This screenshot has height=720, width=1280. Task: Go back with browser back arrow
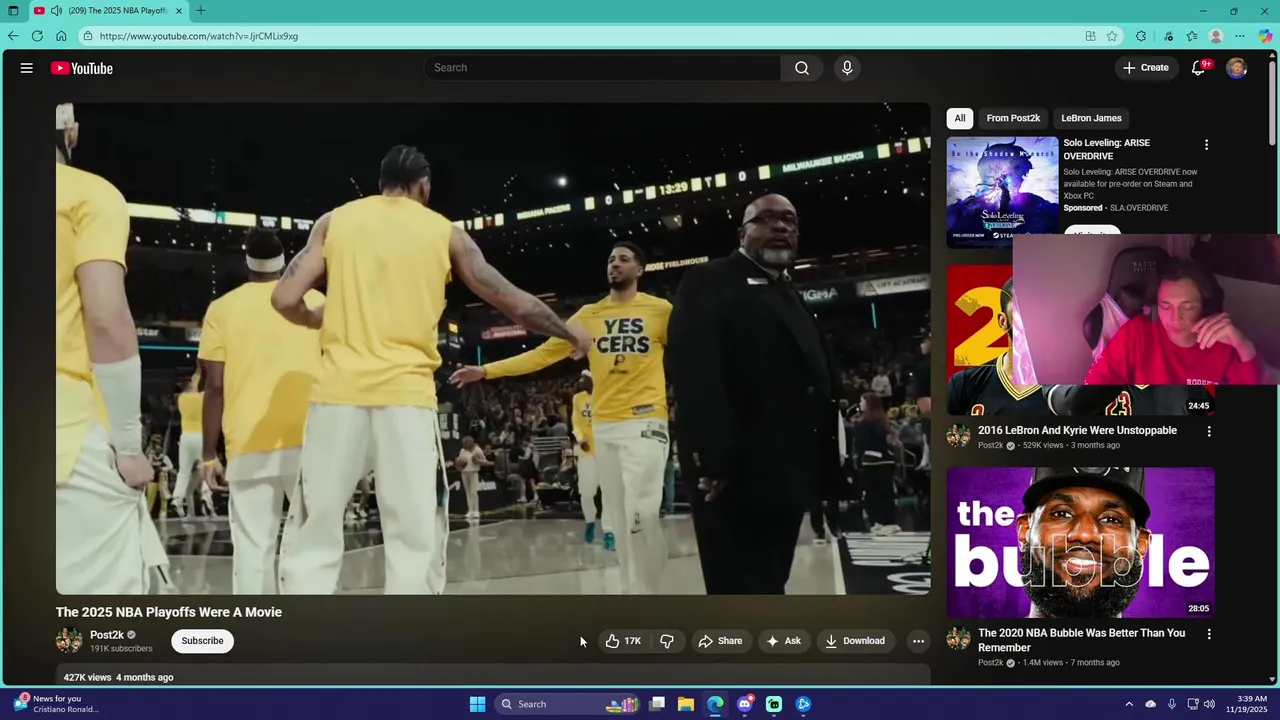(13, 36)
